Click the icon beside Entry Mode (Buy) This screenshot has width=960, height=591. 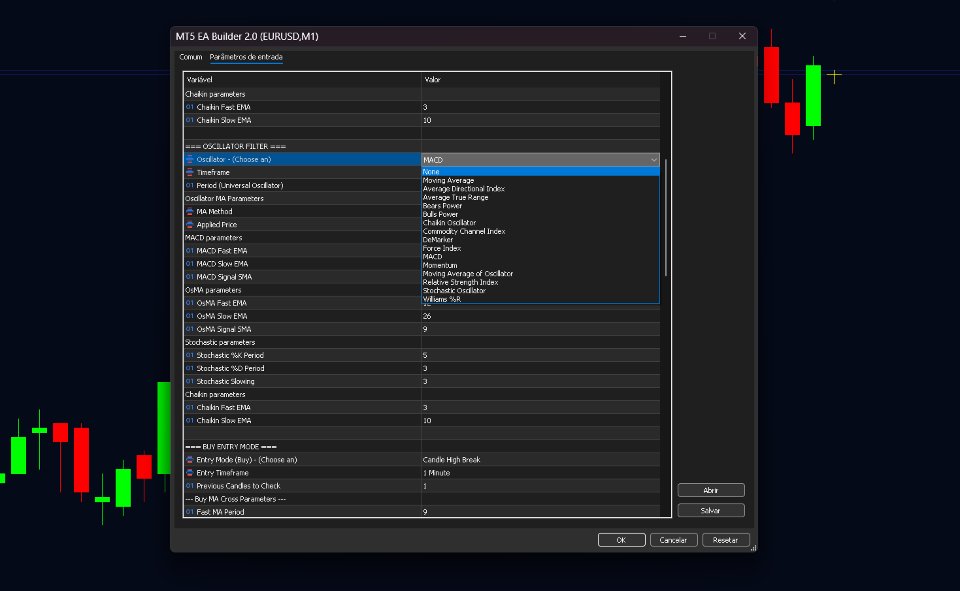190,460
